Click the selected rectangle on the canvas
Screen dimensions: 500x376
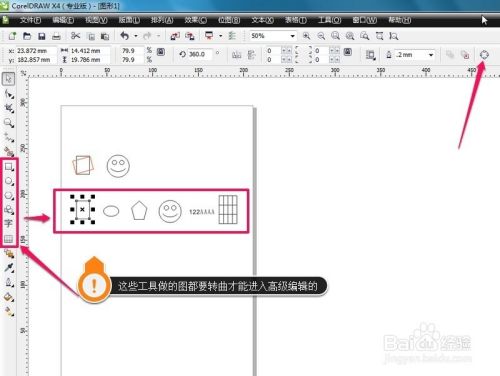pos(83,209)
